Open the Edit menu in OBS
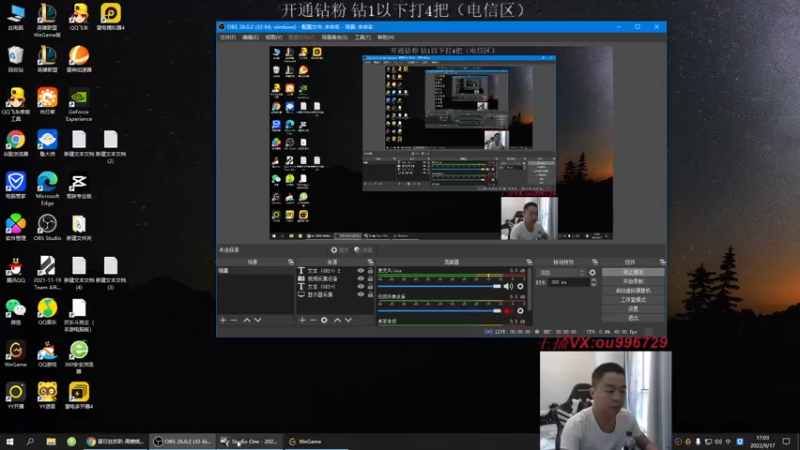 (x=250, y=37)
